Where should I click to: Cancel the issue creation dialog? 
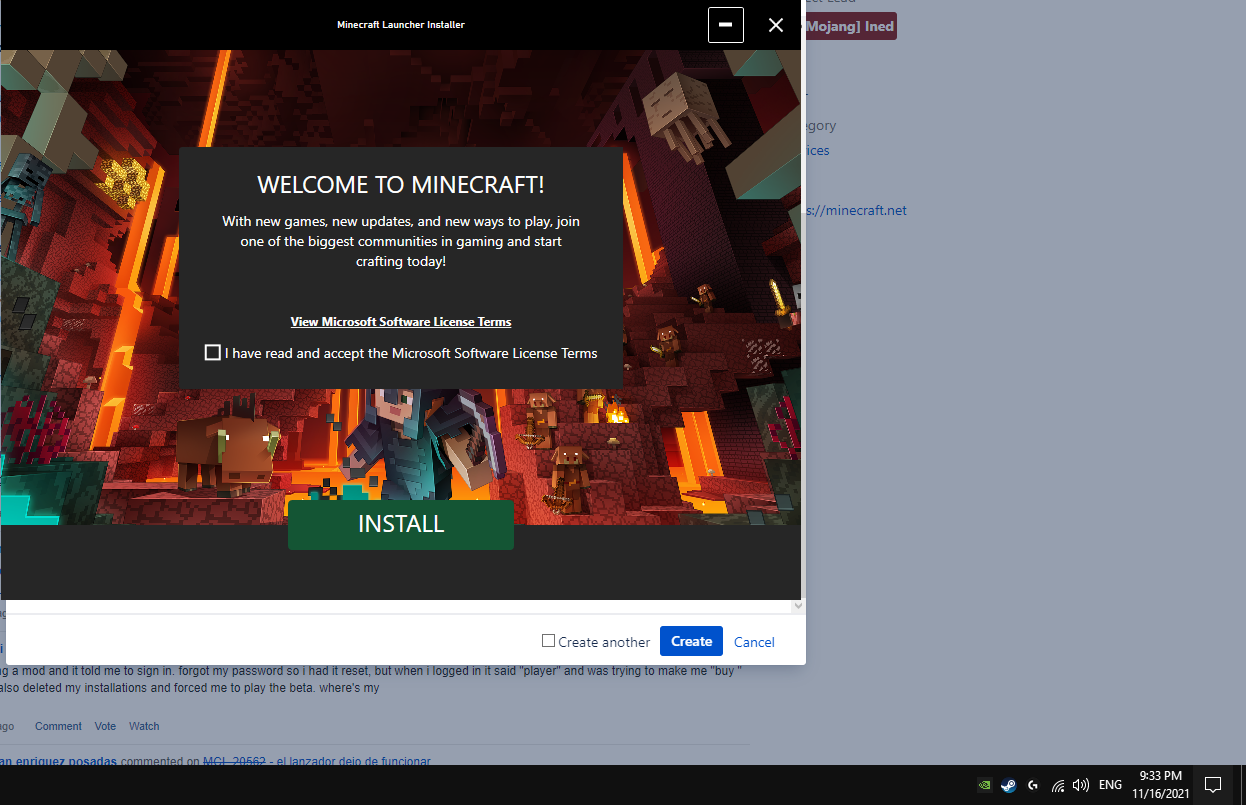point(754,642)
